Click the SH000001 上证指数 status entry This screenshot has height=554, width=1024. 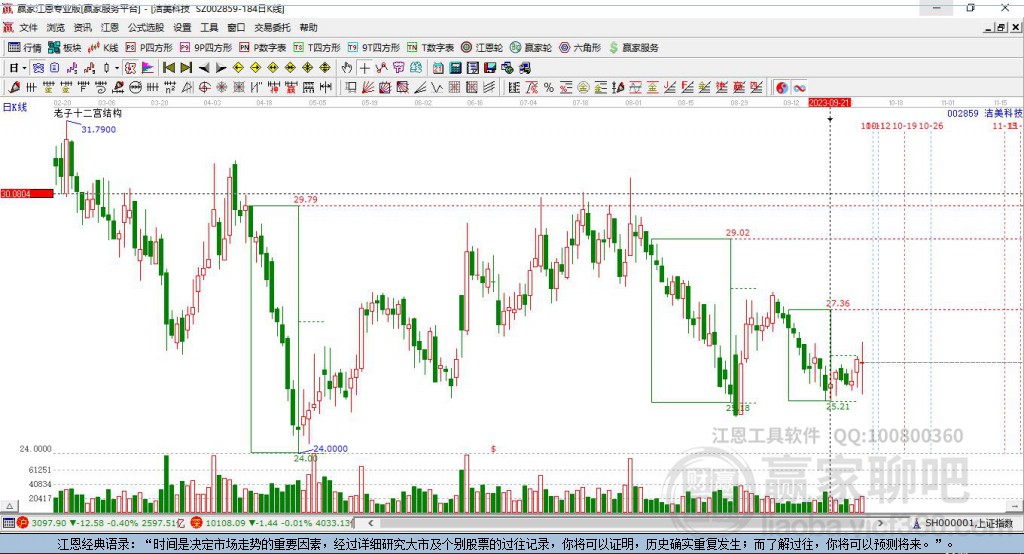(963, 523)
